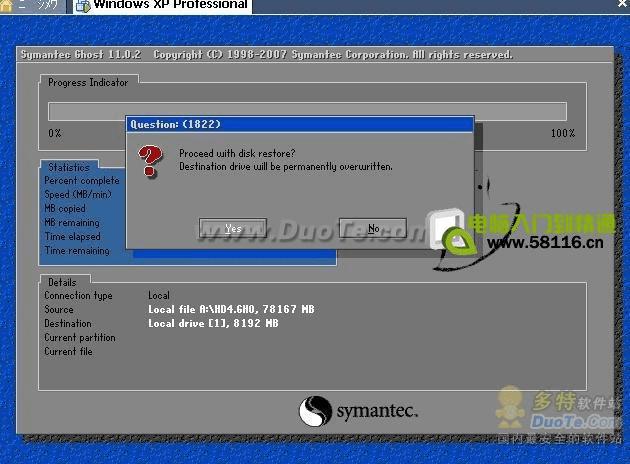Click the 'Time remaining' label
The width and height of the screenshot is (630, 464).
[77, 251]
